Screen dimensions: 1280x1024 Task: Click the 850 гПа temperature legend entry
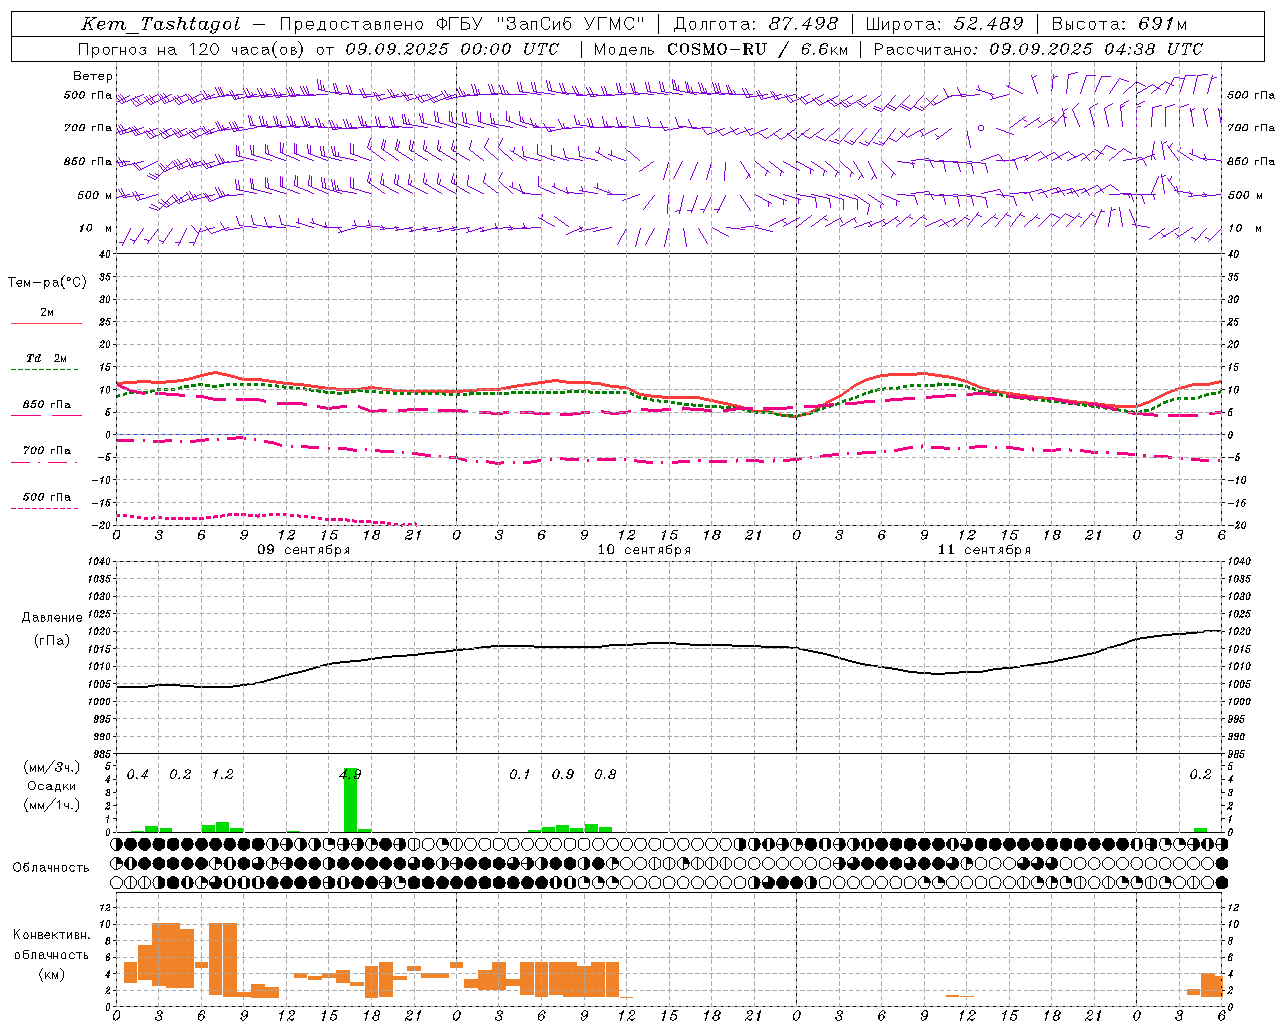(x=47, y=405)
